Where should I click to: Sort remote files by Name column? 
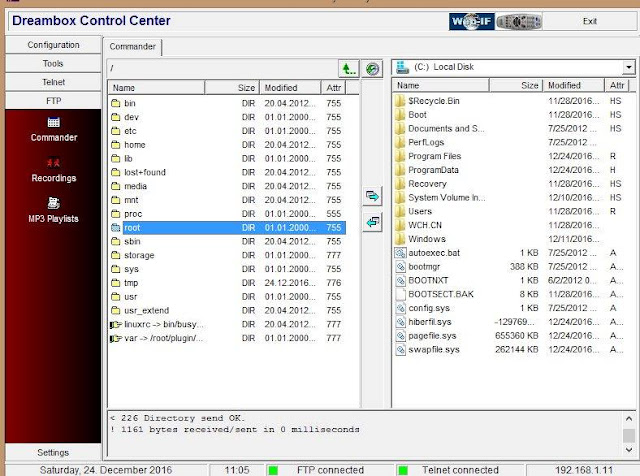point(156,88)
